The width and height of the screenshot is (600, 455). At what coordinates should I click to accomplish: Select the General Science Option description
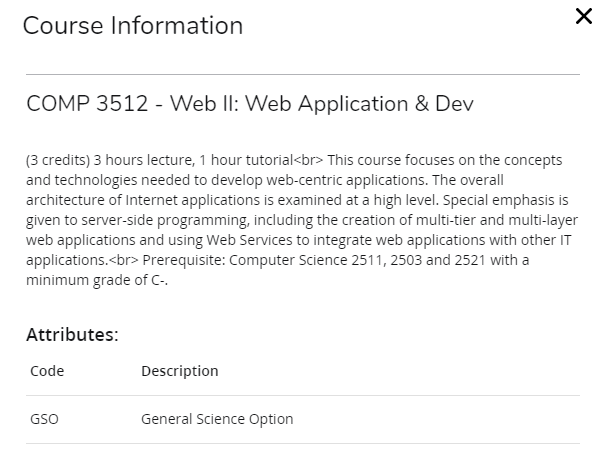tap(217, 419)
